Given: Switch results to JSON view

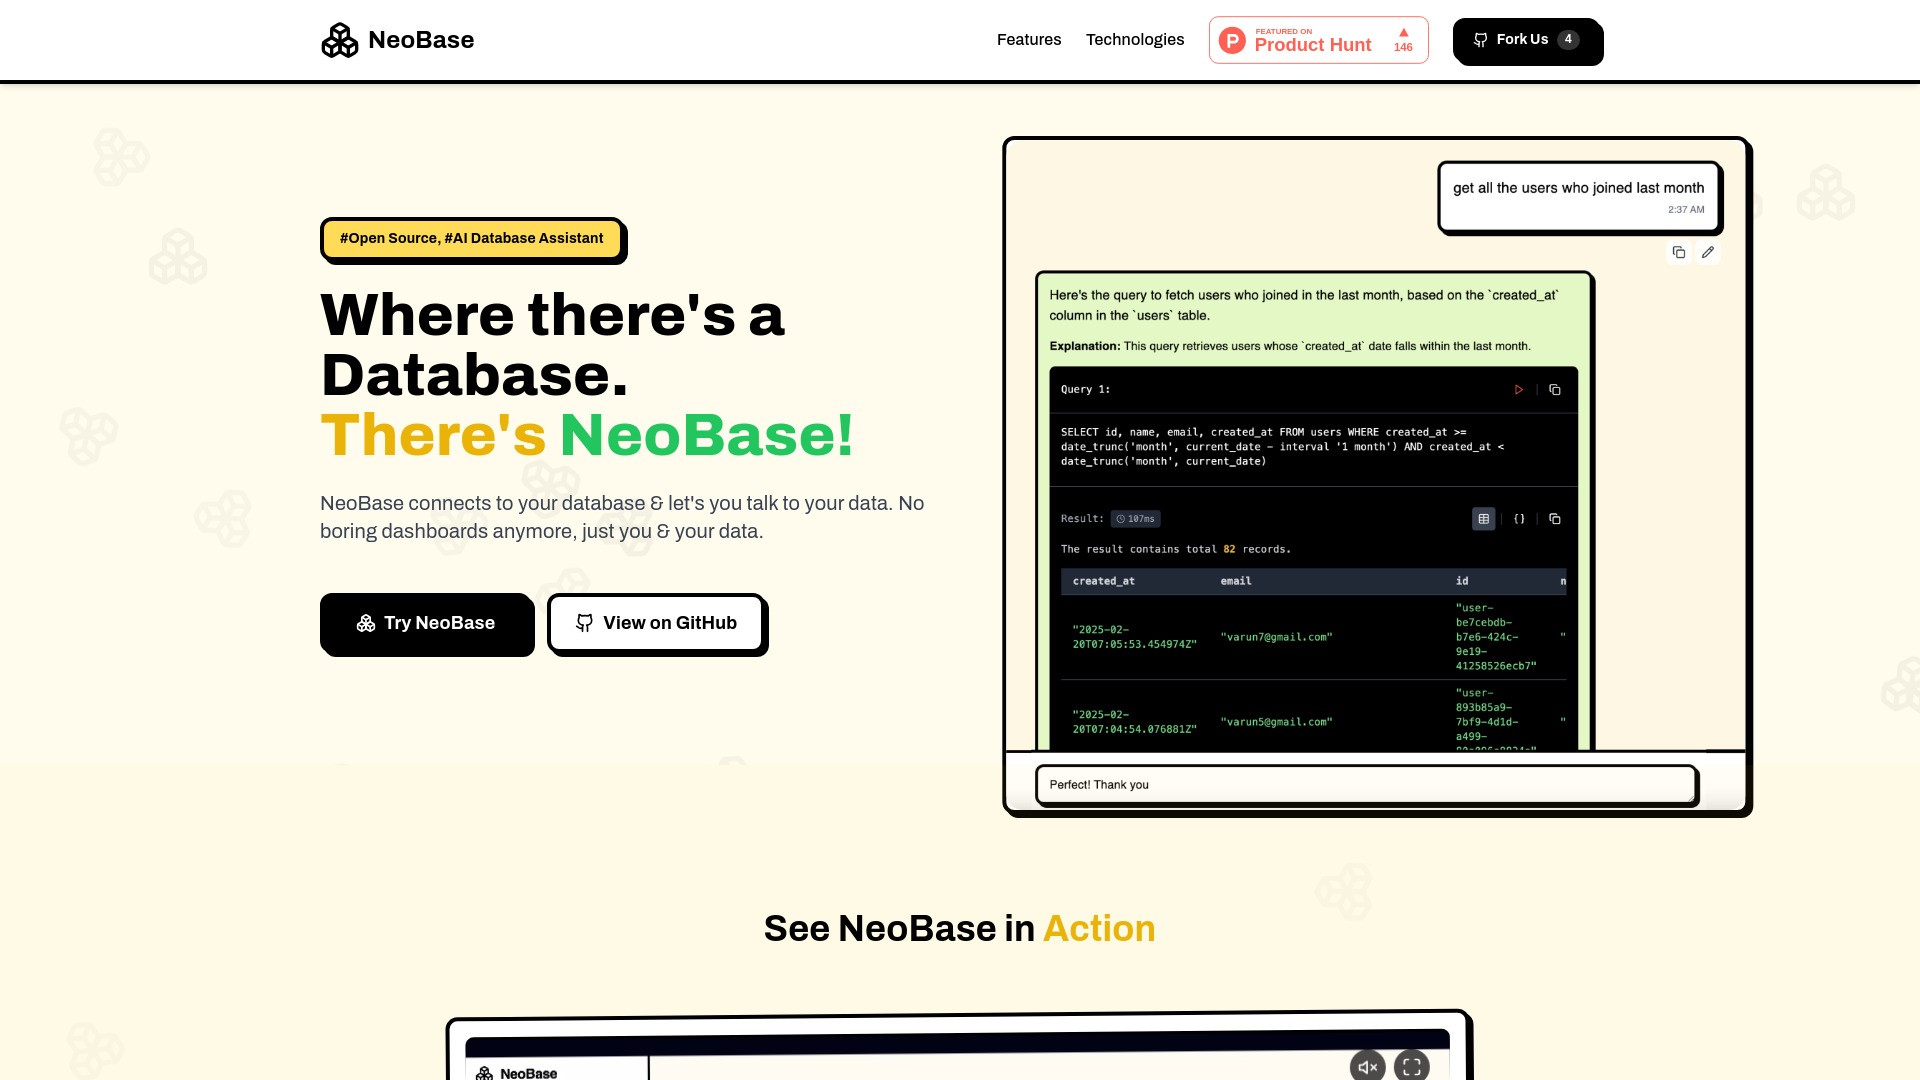Looking at the screenshot, I should coord(1520,519).
